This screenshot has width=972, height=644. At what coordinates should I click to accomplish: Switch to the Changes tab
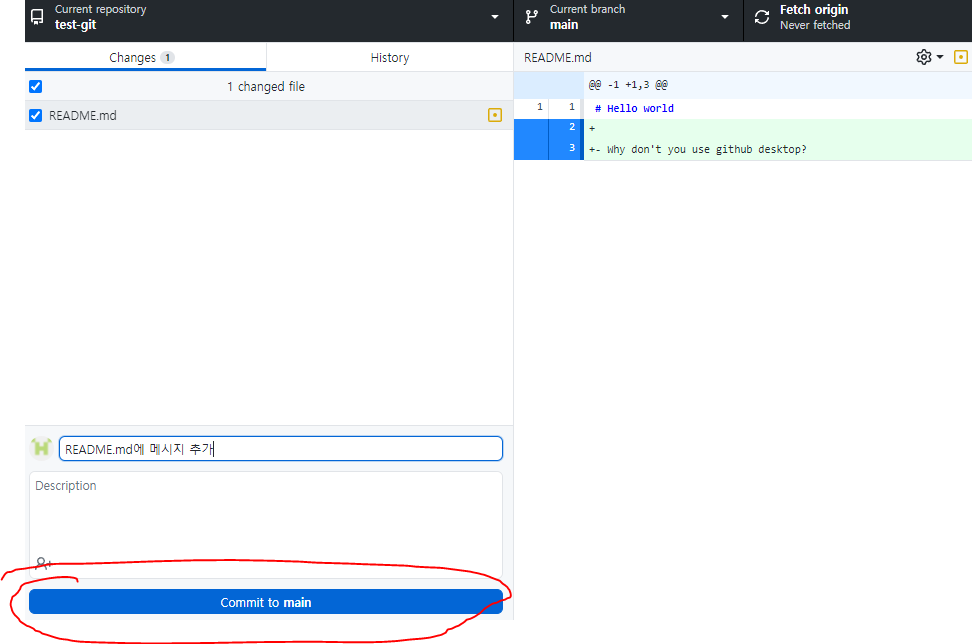click(x=146, y=57)
